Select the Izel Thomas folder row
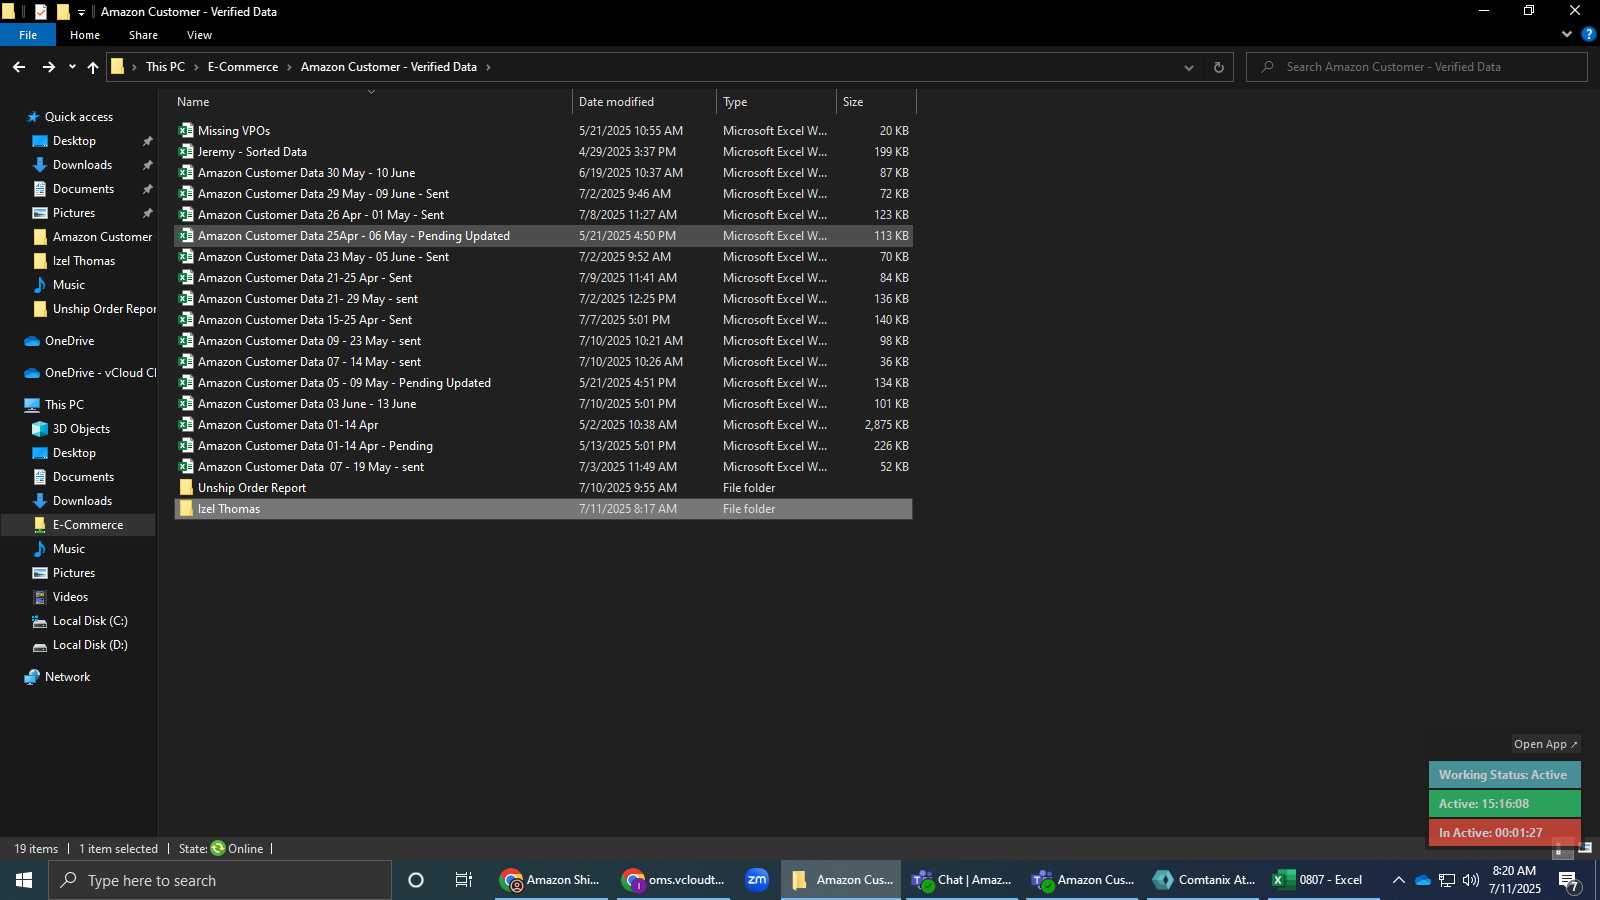This screenshot has width=1600, height=900. pyautogui.click(x=543, y=509)
